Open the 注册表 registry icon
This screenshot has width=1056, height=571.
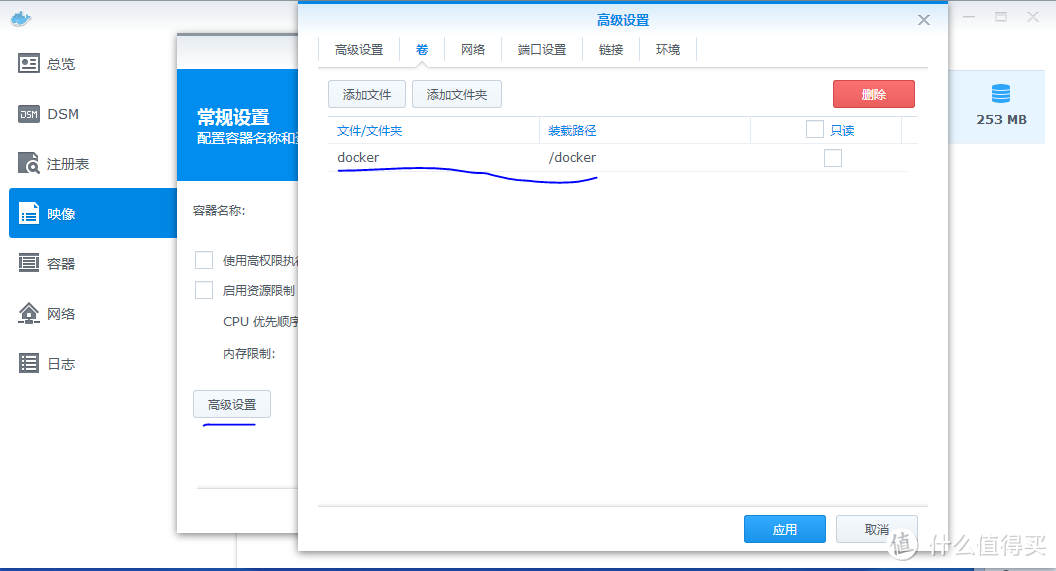(28, 164)
